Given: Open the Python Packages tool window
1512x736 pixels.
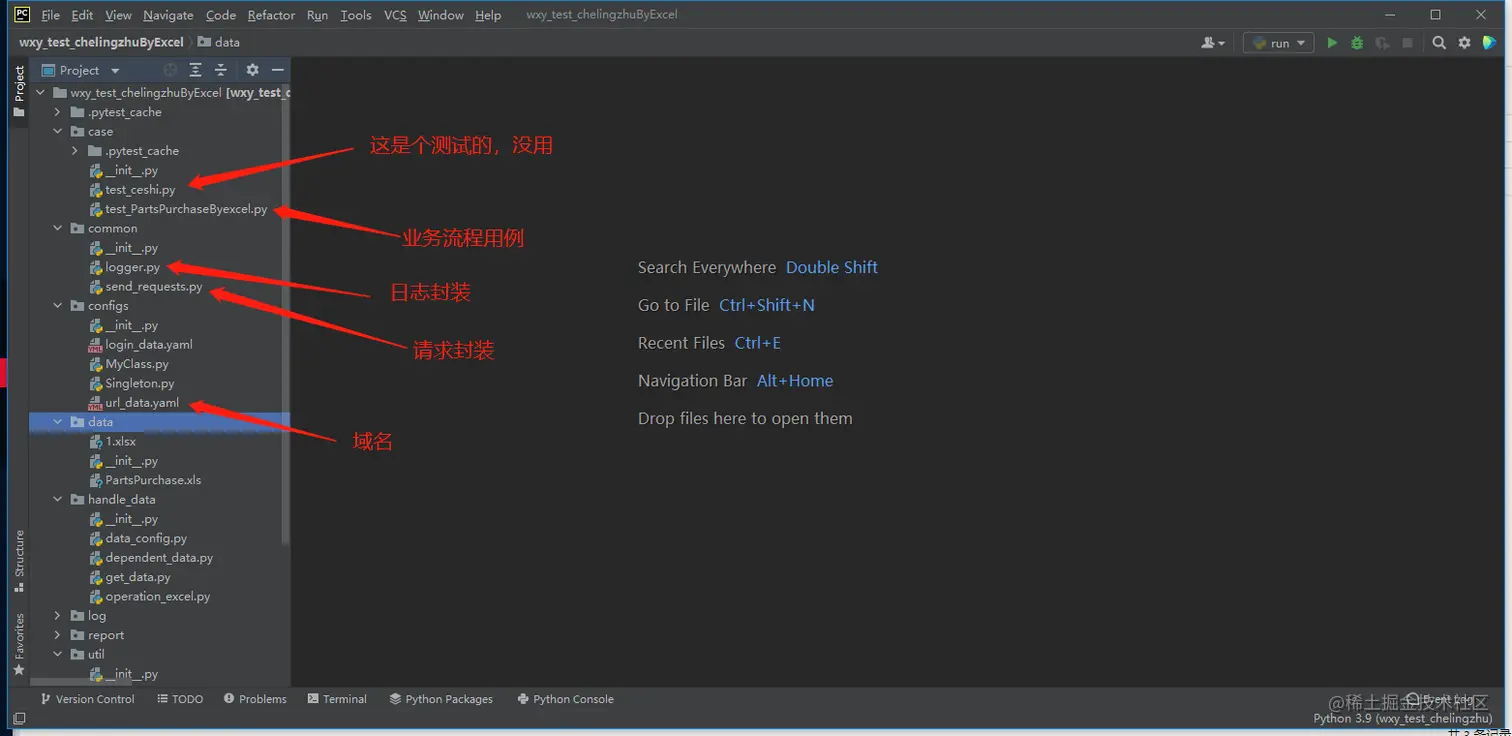Looking at the screenshot, I should click(441, 699).
